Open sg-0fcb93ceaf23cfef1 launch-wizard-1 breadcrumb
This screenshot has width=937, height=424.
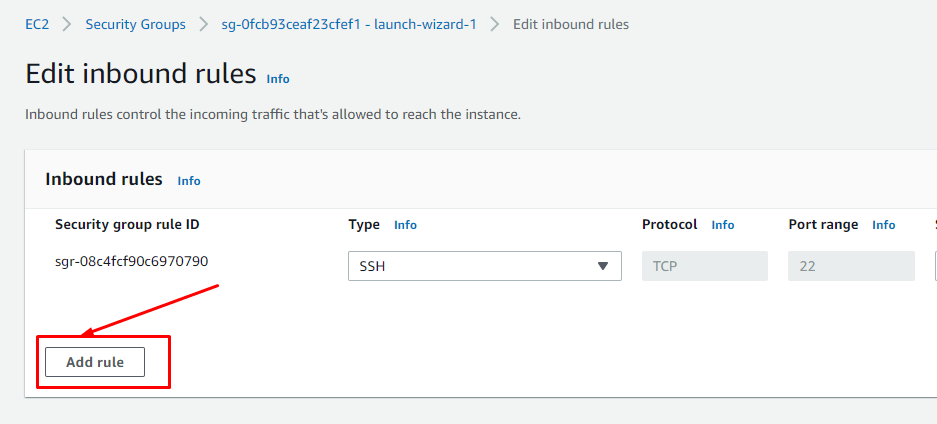[x=349, y=24]
